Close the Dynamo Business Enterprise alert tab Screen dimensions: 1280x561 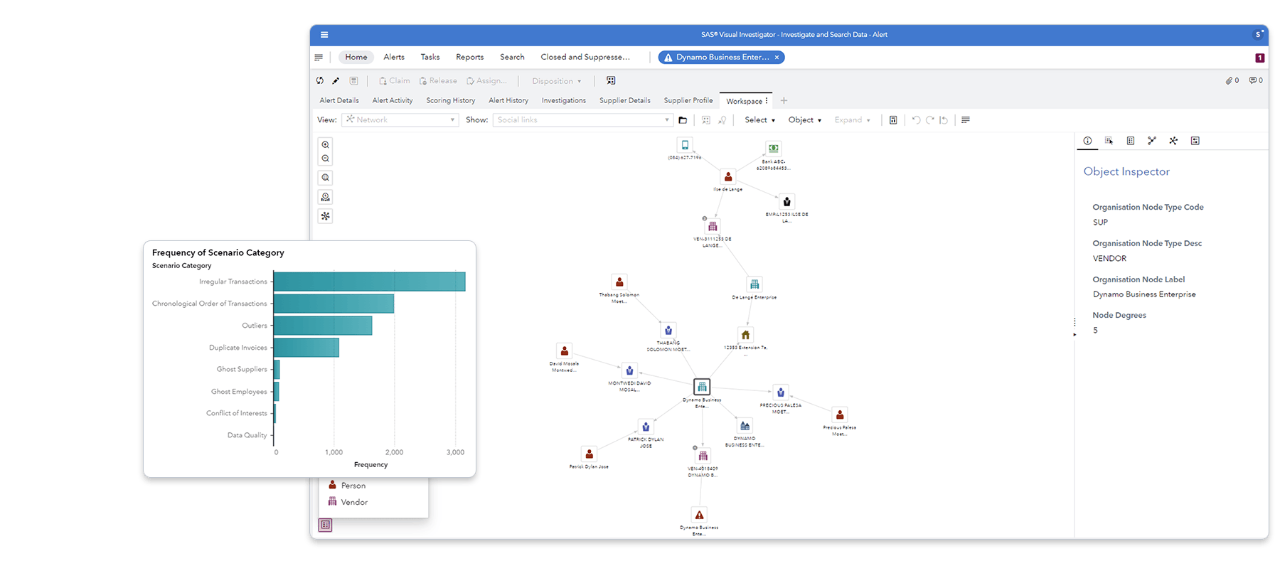point(777,58)
